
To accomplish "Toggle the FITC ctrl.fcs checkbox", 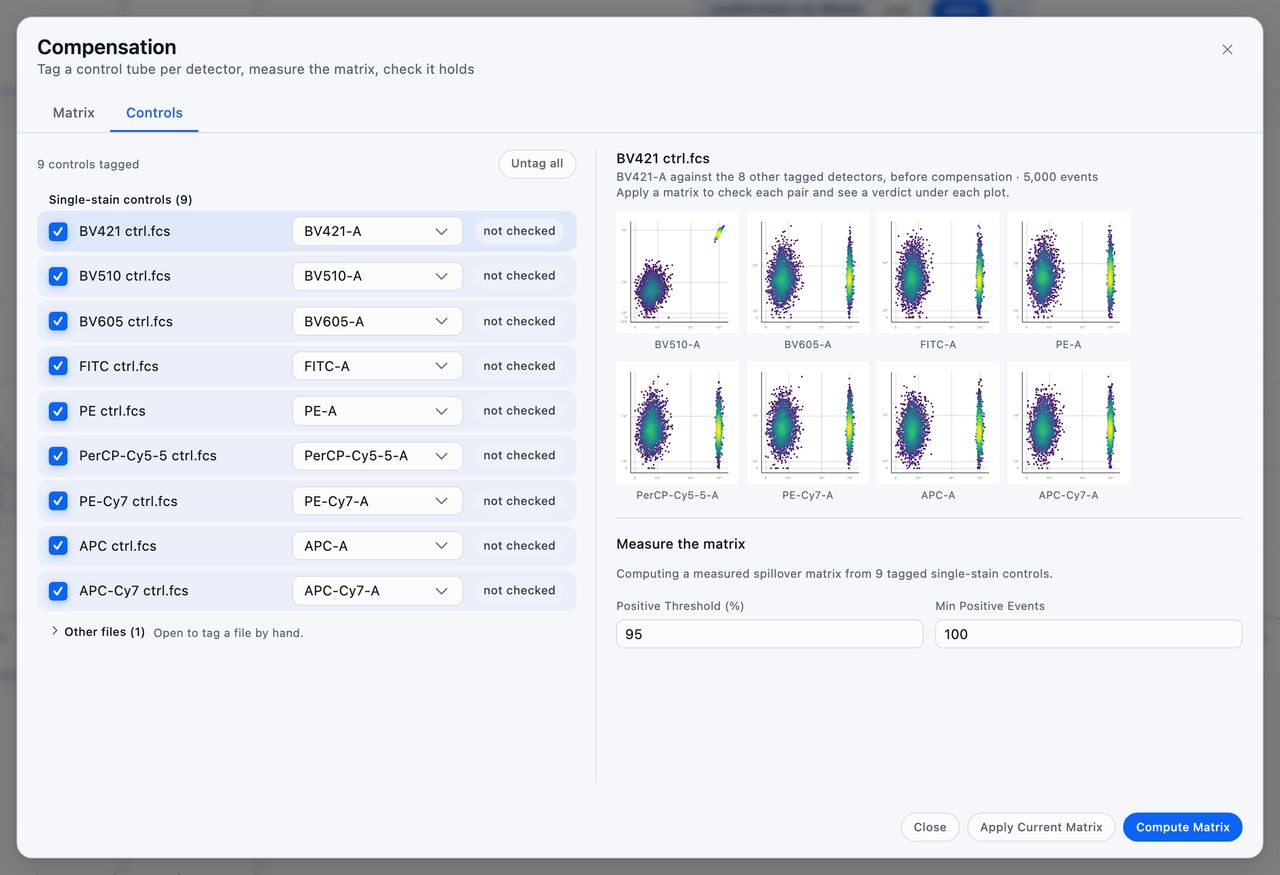I will 58,366.
